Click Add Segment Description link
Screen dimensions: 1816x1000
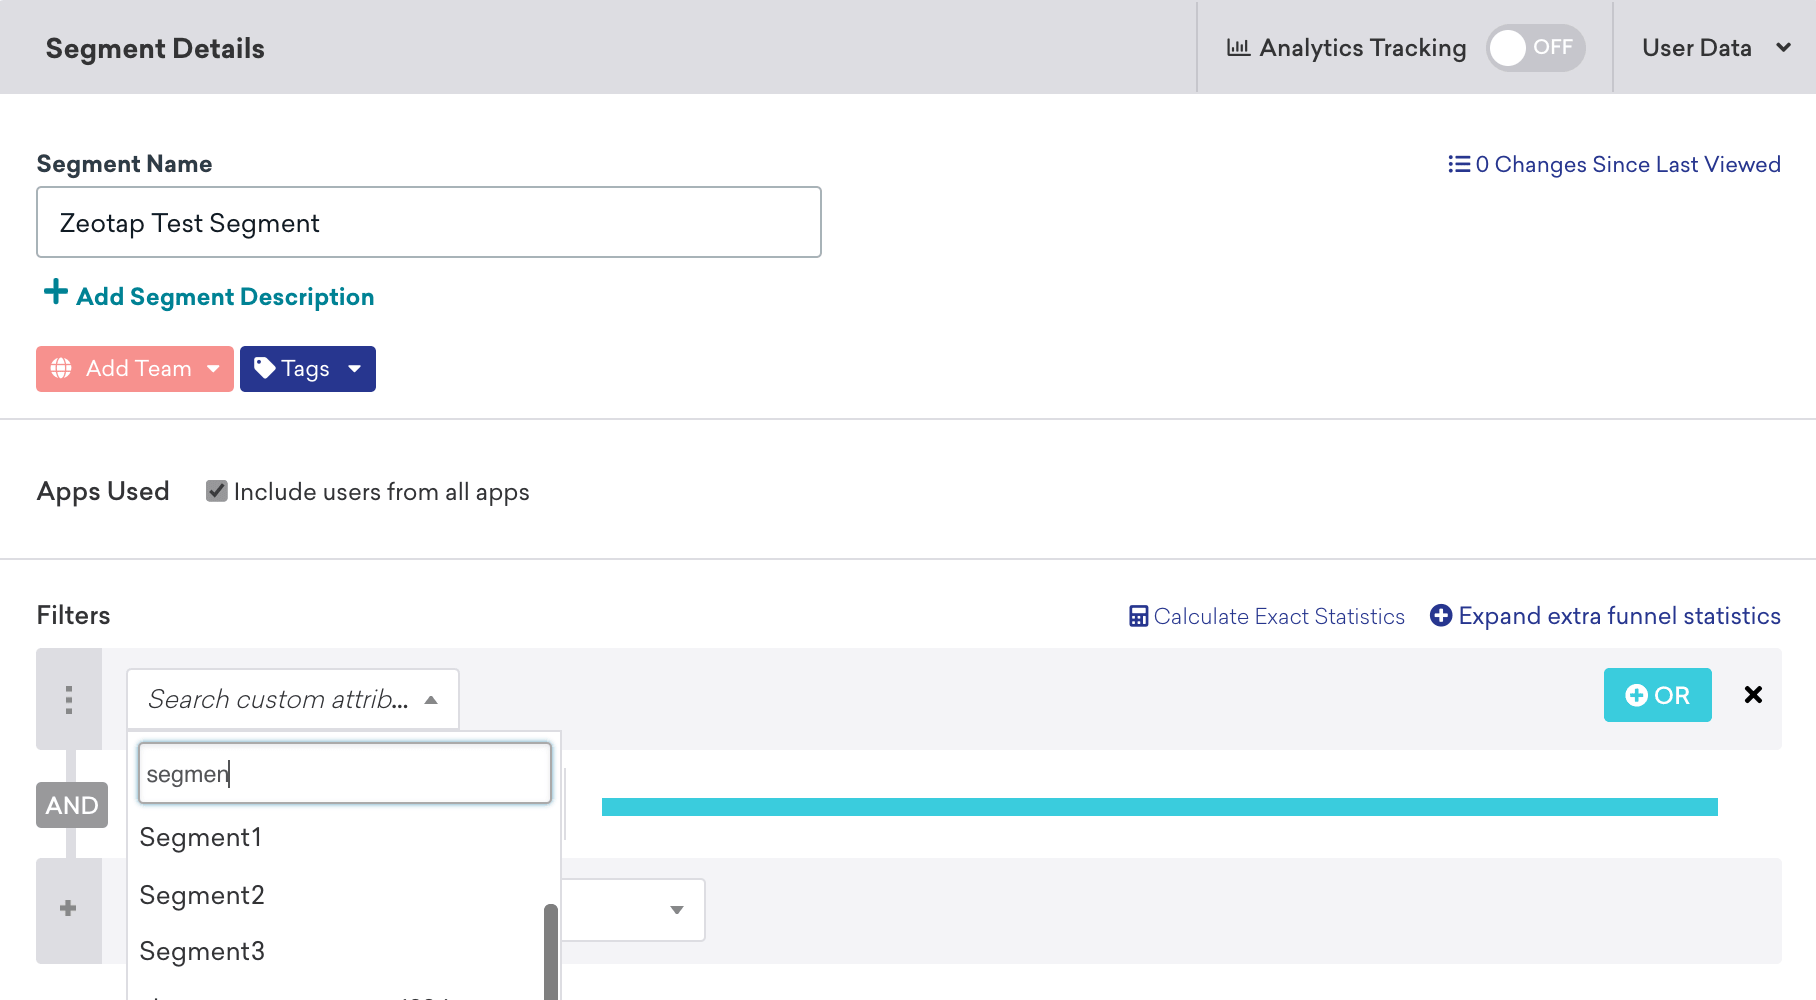224,297
